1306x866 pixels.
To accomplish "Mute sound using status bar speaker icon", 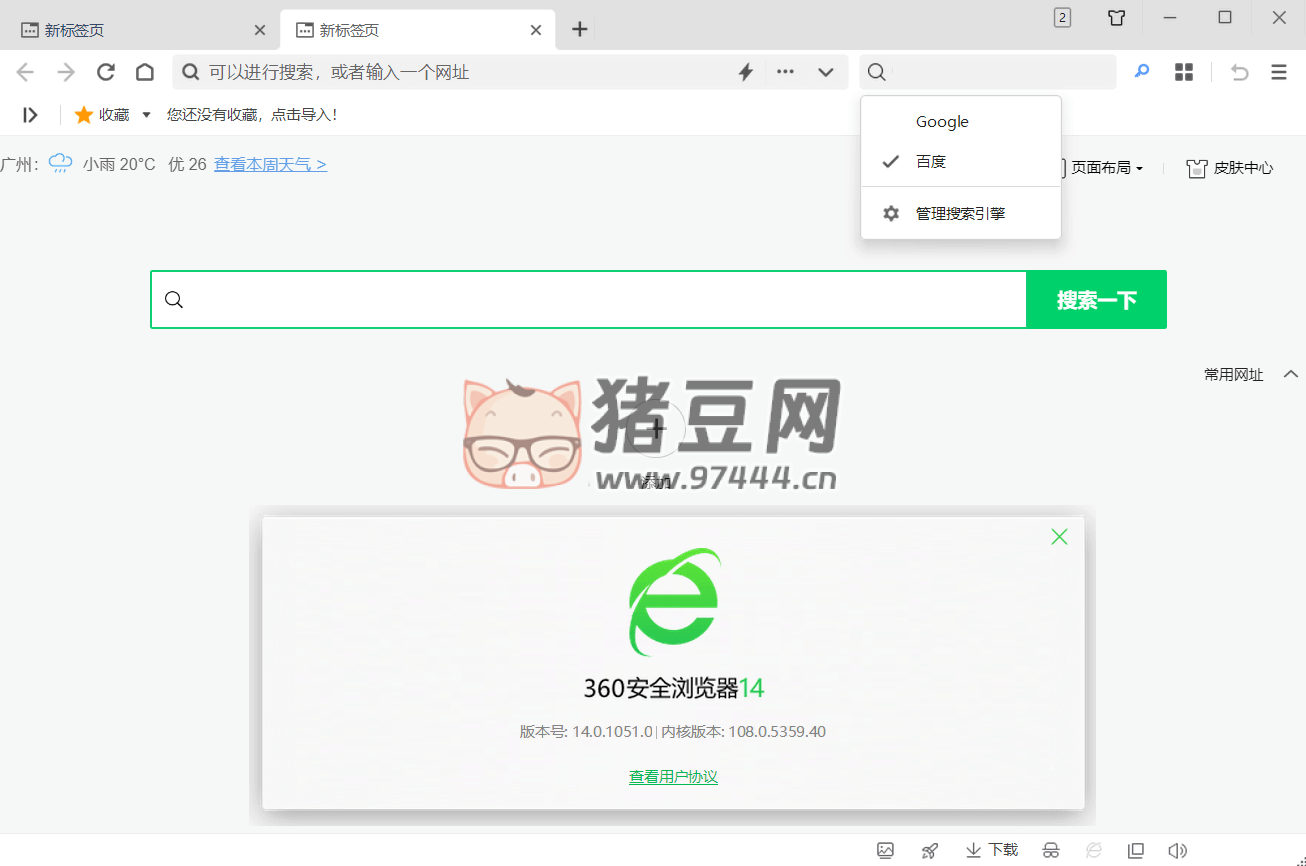I will coord(1178,851).
